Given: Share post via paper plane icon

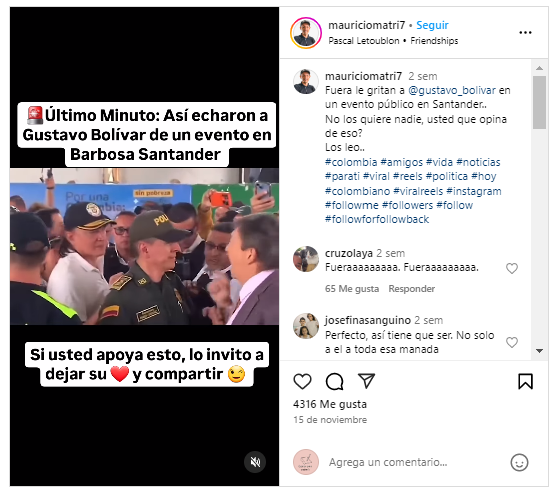Looking at the screenshot, I should coord(366,381).
